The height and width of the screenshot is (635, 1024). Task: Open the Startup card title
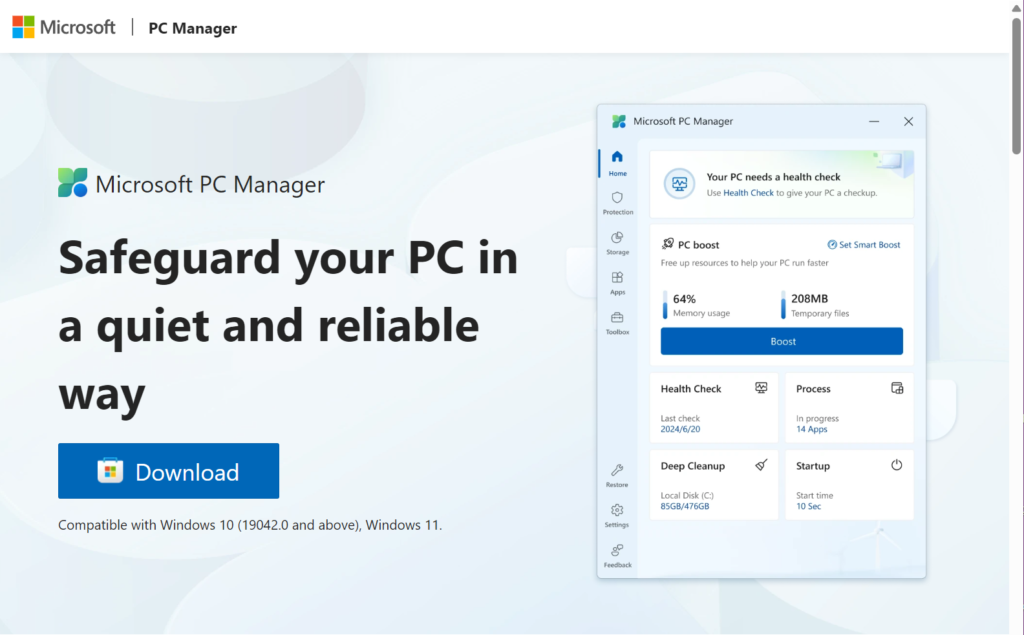812,466
